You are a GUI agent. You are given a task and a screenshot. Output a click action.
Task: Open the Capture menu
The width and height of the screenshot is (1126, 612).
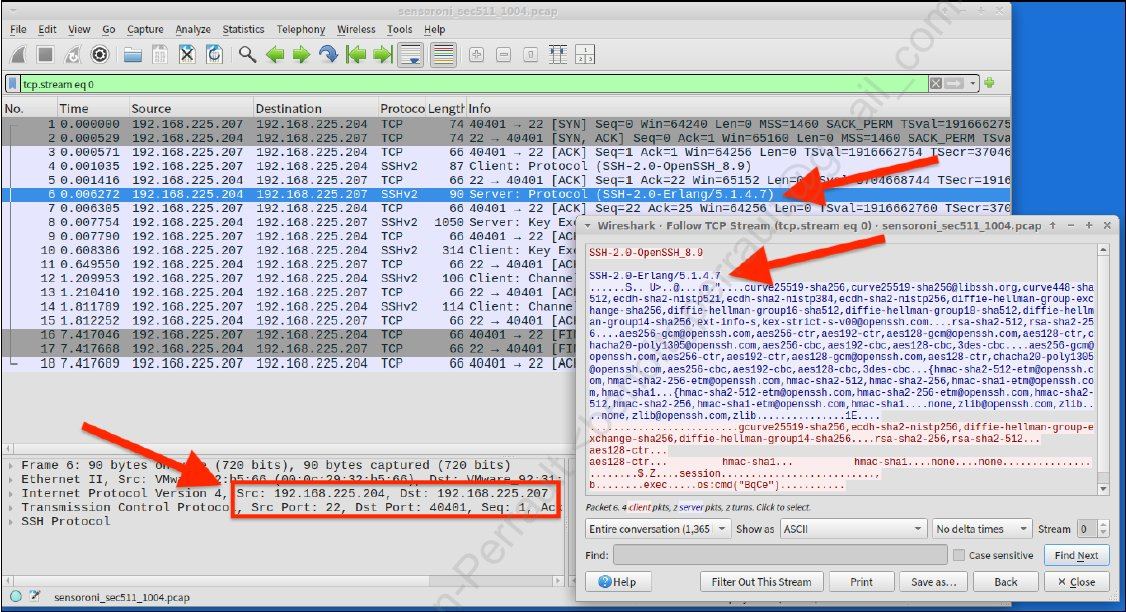[x=145, y=29]
